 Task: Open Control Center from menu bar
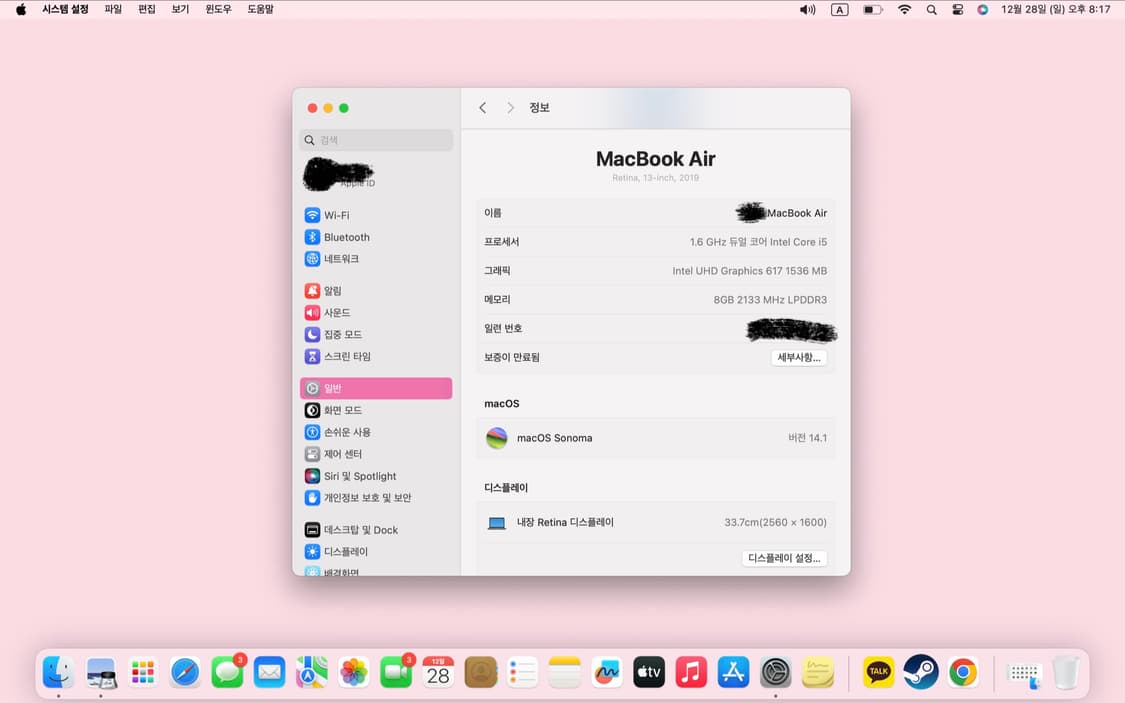coord(957,9)
